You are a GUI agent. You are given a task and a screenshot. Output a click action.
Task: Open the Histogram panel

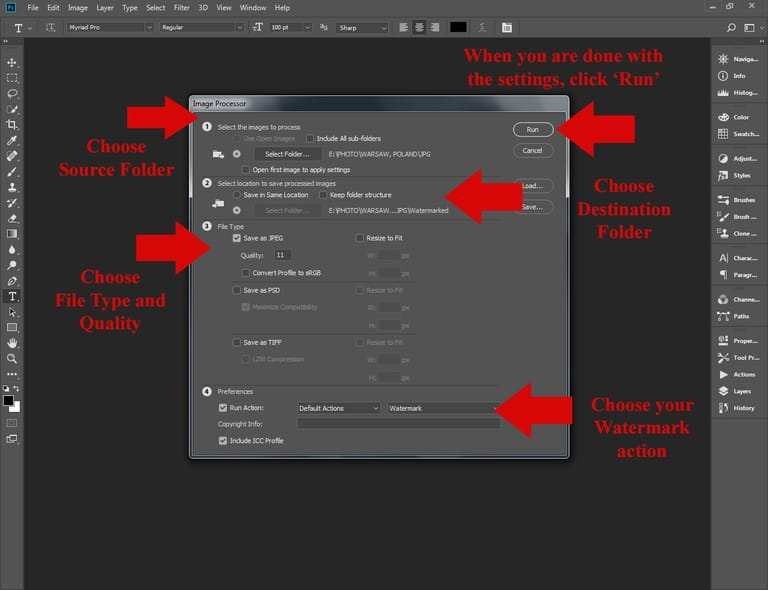click(x=739, y=93)
